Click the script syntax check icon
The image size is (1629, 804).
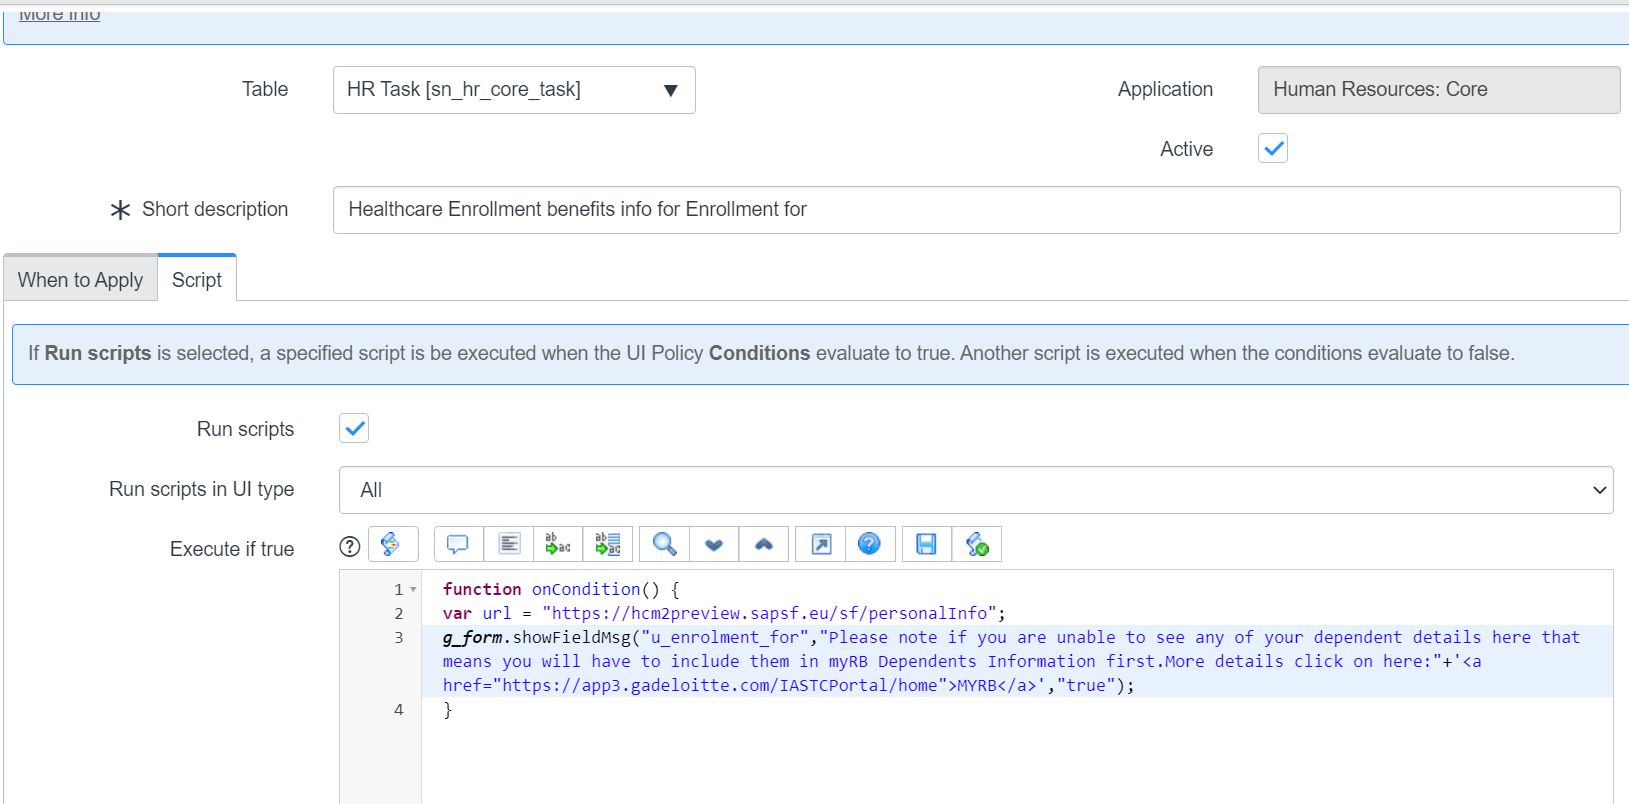[x=977, y=544]
